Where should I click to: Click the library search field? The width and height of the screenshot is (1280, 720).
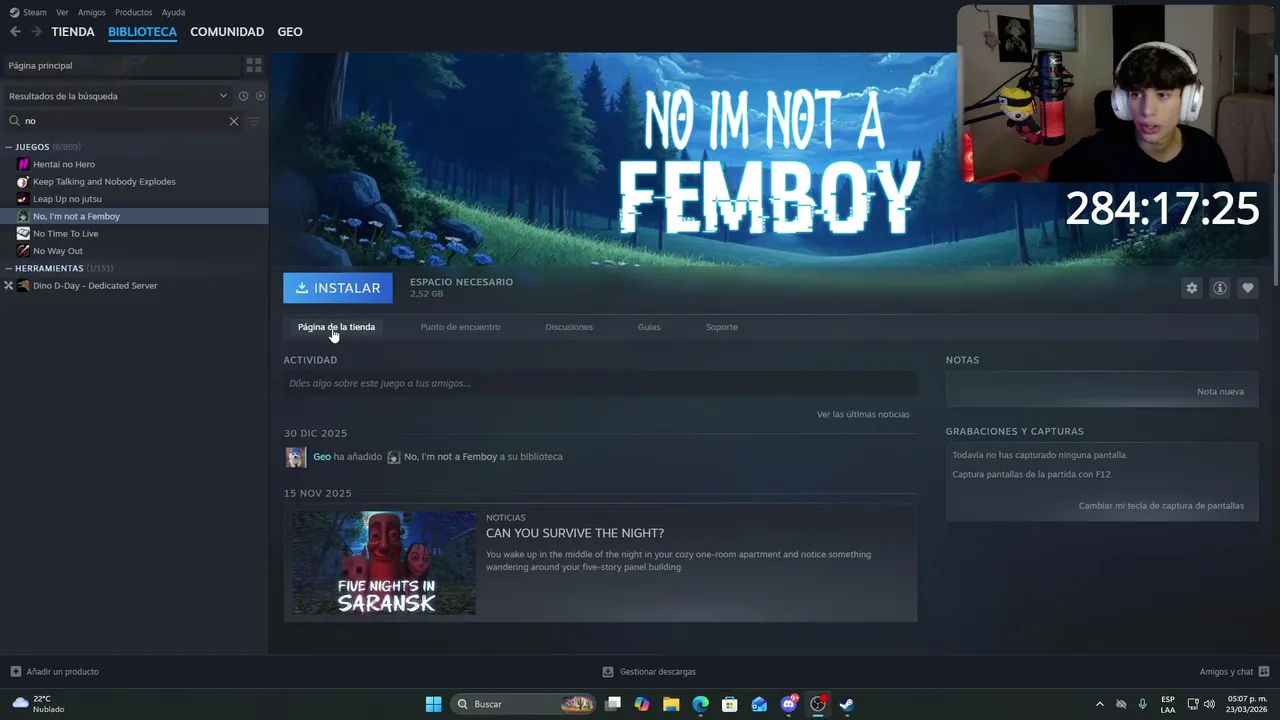pos(125,121)
